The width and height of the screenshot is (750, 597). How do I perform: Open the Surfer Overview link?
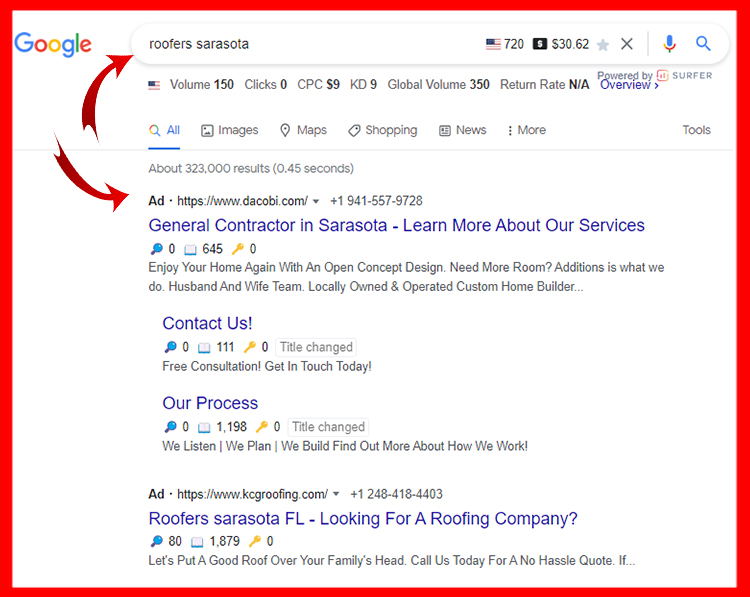[x=629, y=85]
